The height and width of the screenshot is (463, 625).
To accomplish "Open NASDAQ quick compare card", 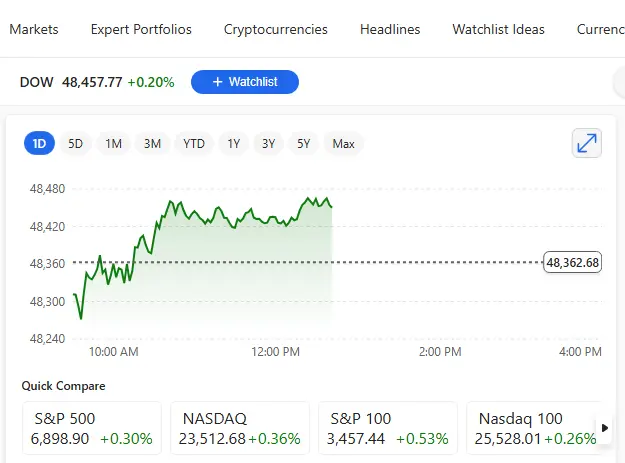I will pos(239,429).
